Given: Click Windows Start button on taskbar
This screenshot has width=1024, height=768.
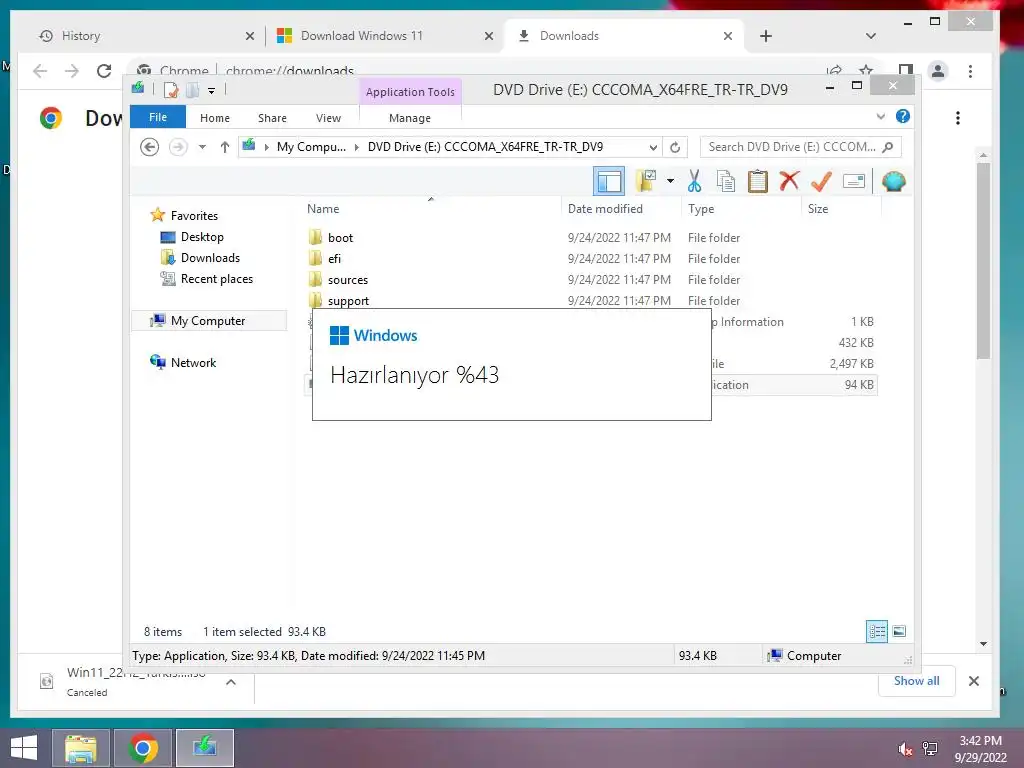Looking at the screenshot, I should point(24,747).
